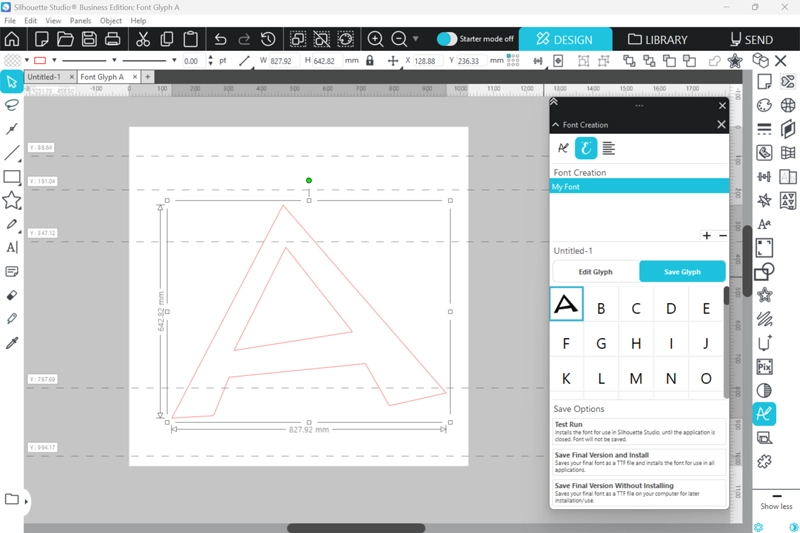Select the letter M glyph cell
Image resolution: width=800 pixels, height=533 pixels.
pyautogui.click(x=636, y=379)
